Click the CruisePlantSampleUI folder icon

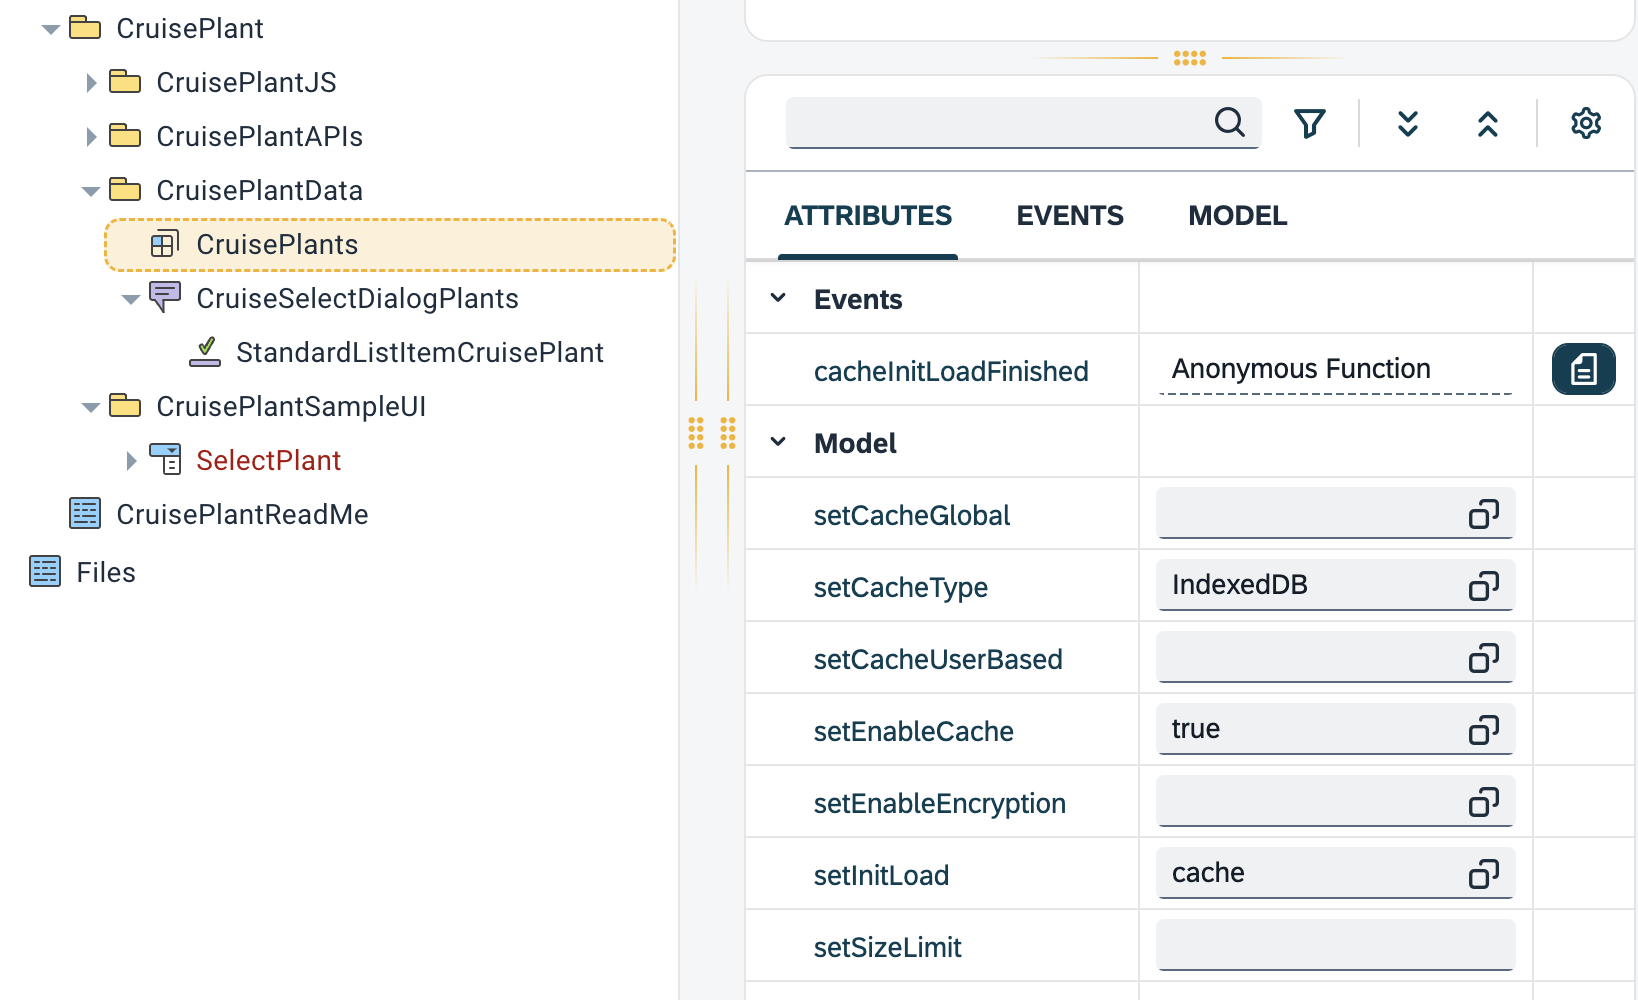point(125,405)
